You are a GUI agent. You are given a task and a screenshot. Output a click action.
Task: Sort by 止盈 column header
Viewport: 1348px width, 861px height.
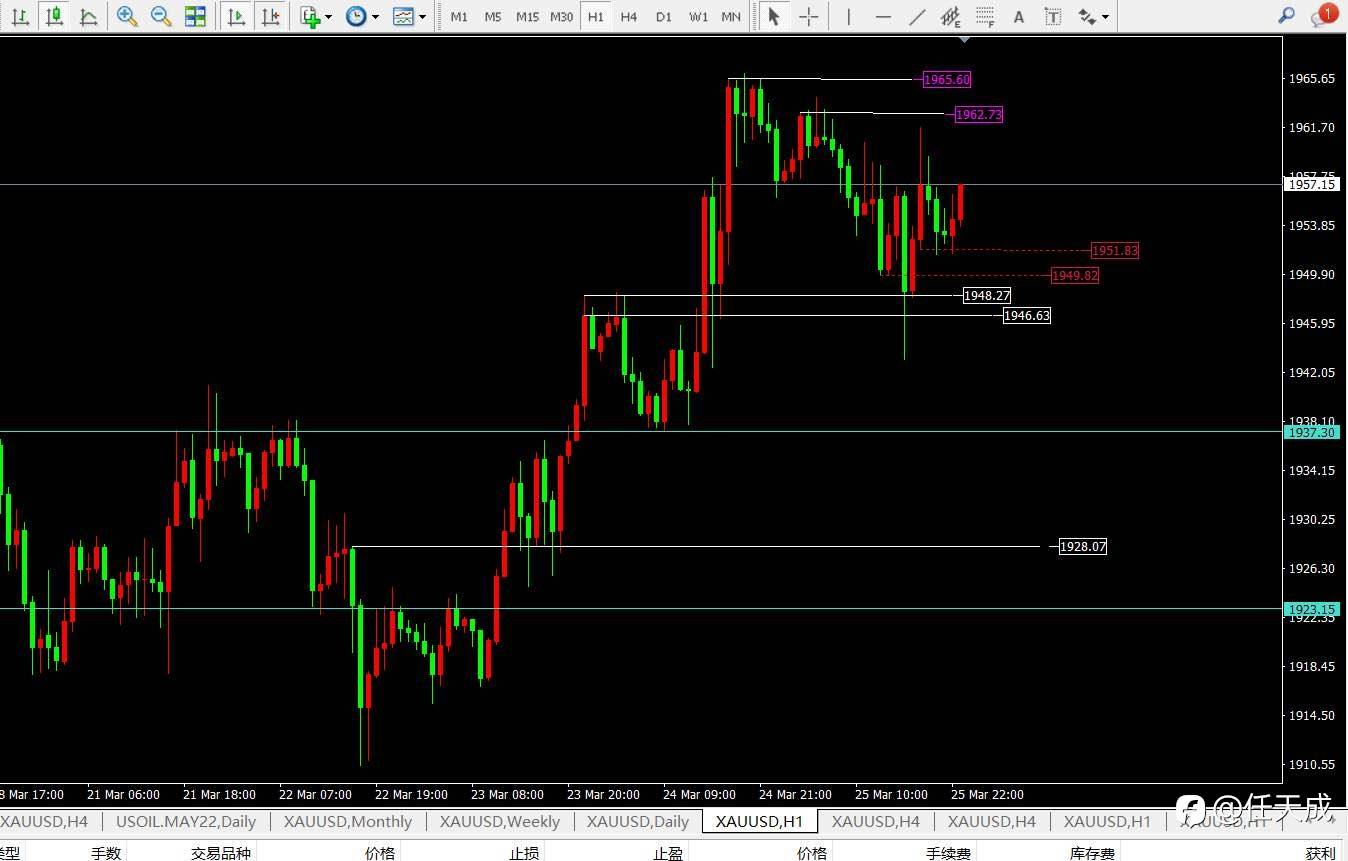tap(668, 852)
